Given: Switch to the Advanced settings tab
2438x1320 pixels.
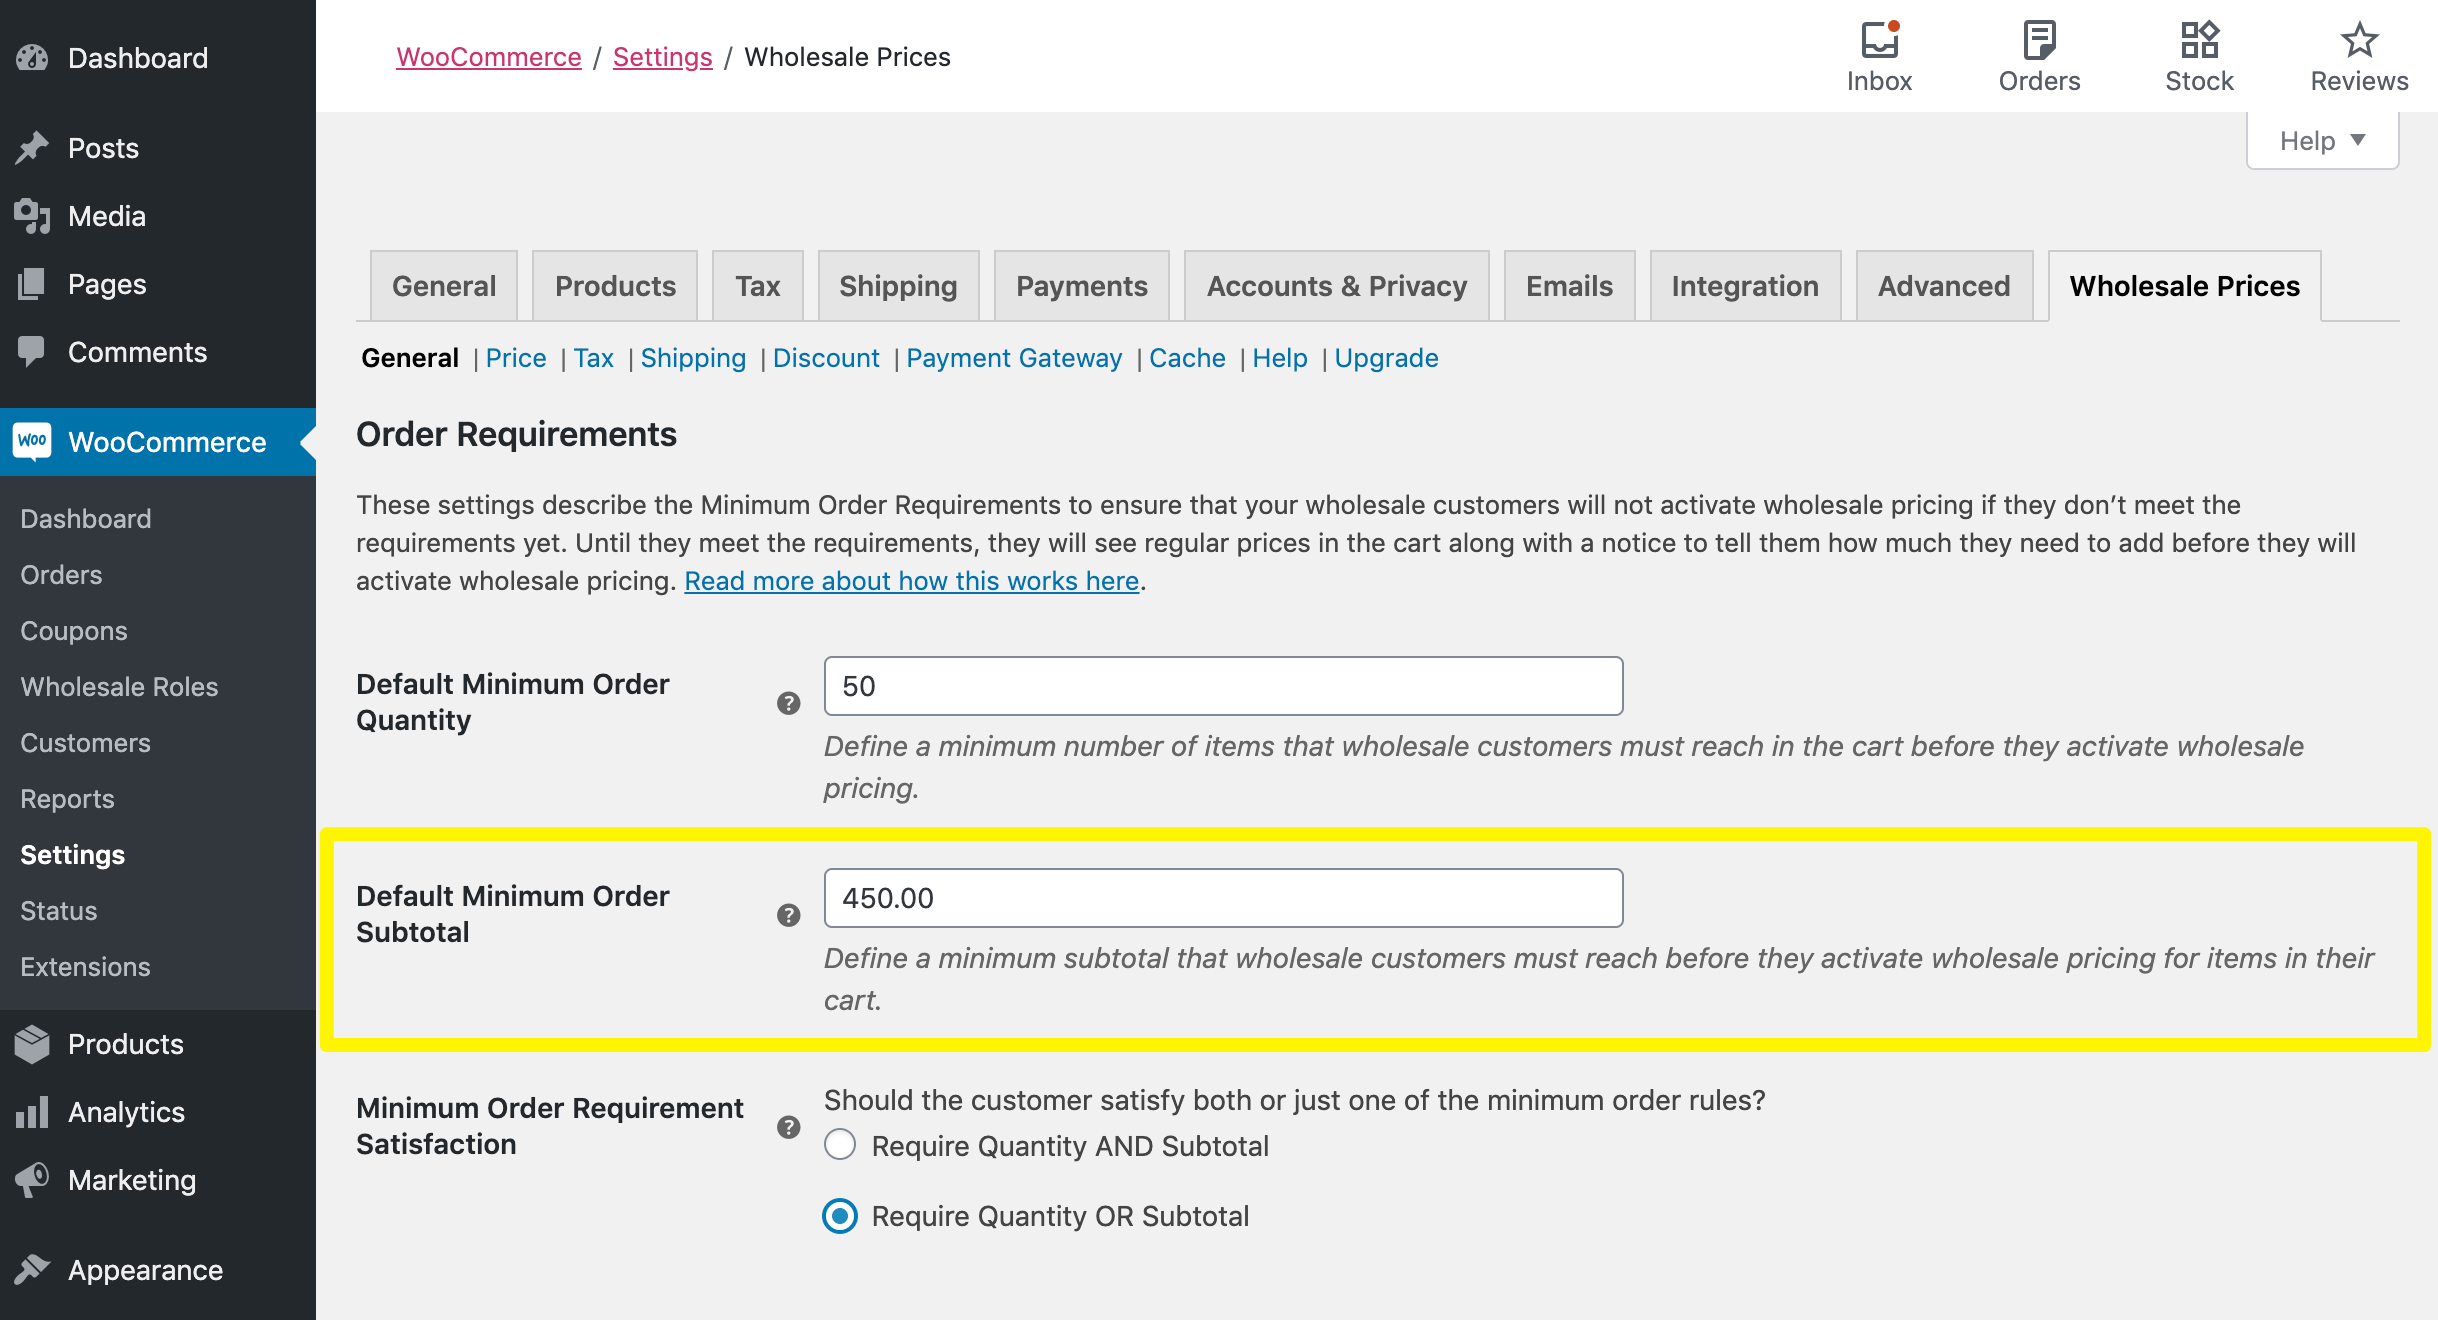Looking at the screenshot, I should (1944, 286).
